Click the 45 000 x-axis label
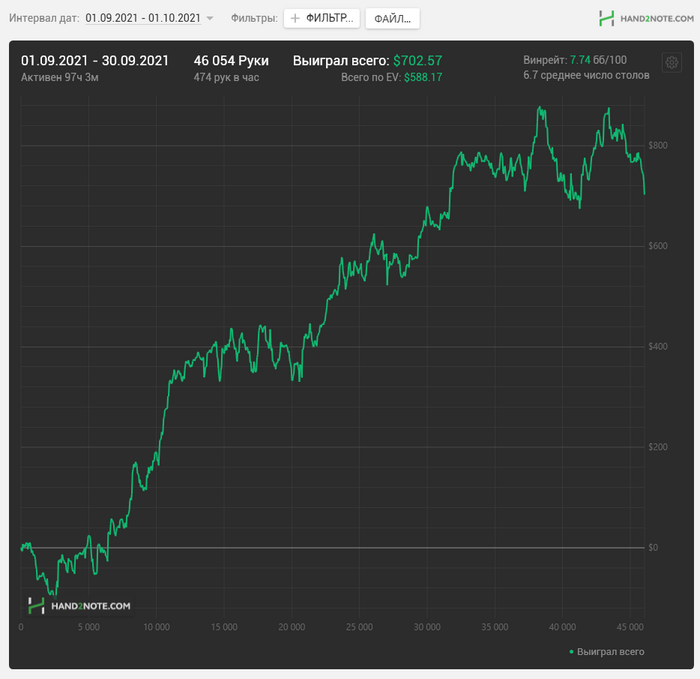The width and height of the screenshot is (700, 679). click(629, 627)
